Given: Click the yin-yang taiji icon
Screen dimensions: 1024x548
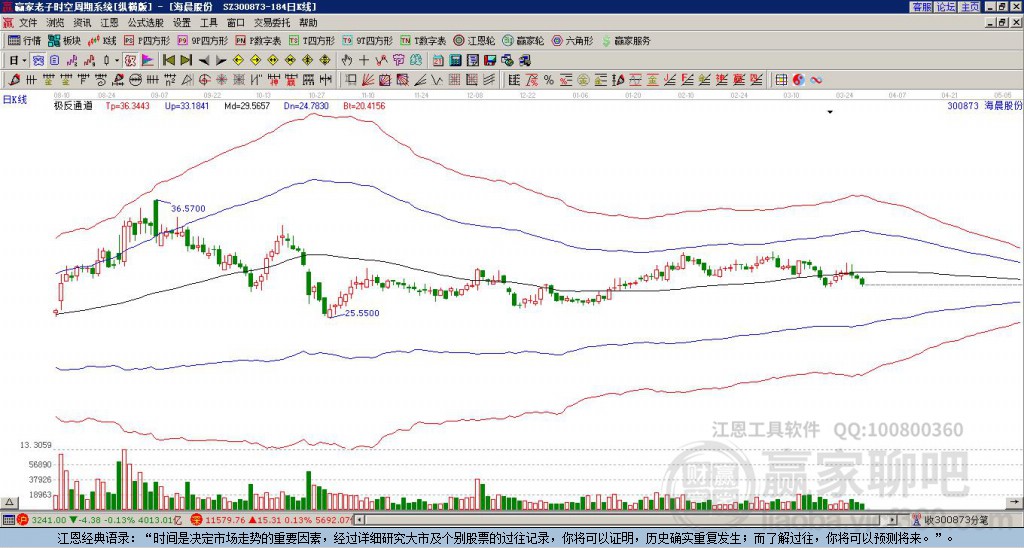Looking at the screenshot, I should click(799, 80).
